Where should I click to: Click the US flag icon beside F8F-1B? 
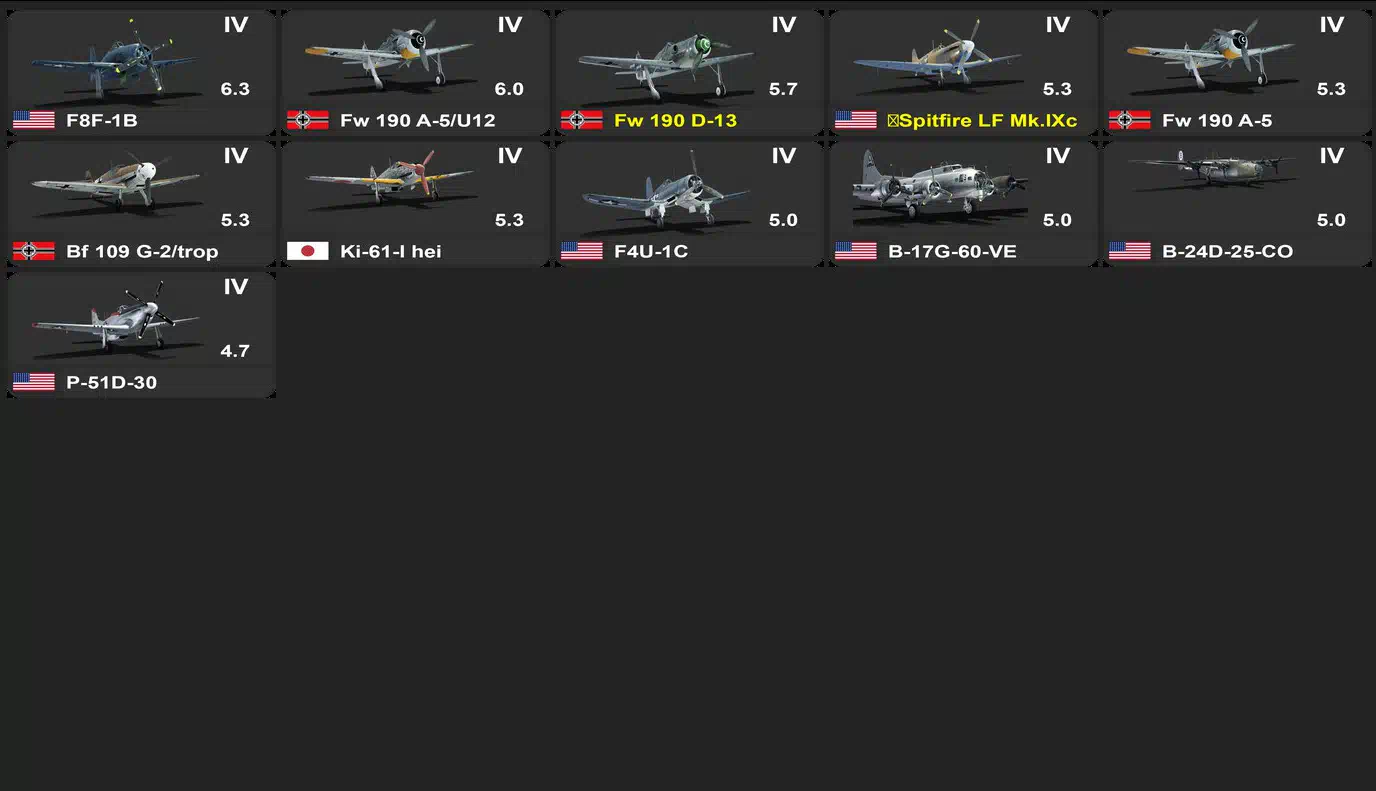[34, 120]
